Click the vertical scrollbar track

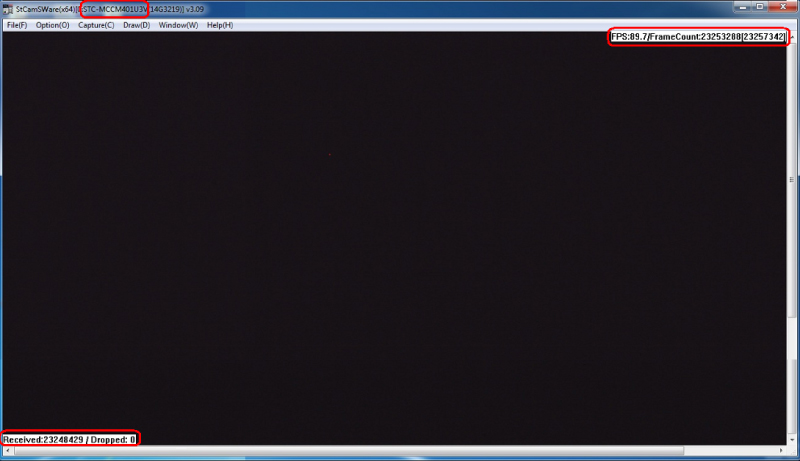[x=793, y=240]
